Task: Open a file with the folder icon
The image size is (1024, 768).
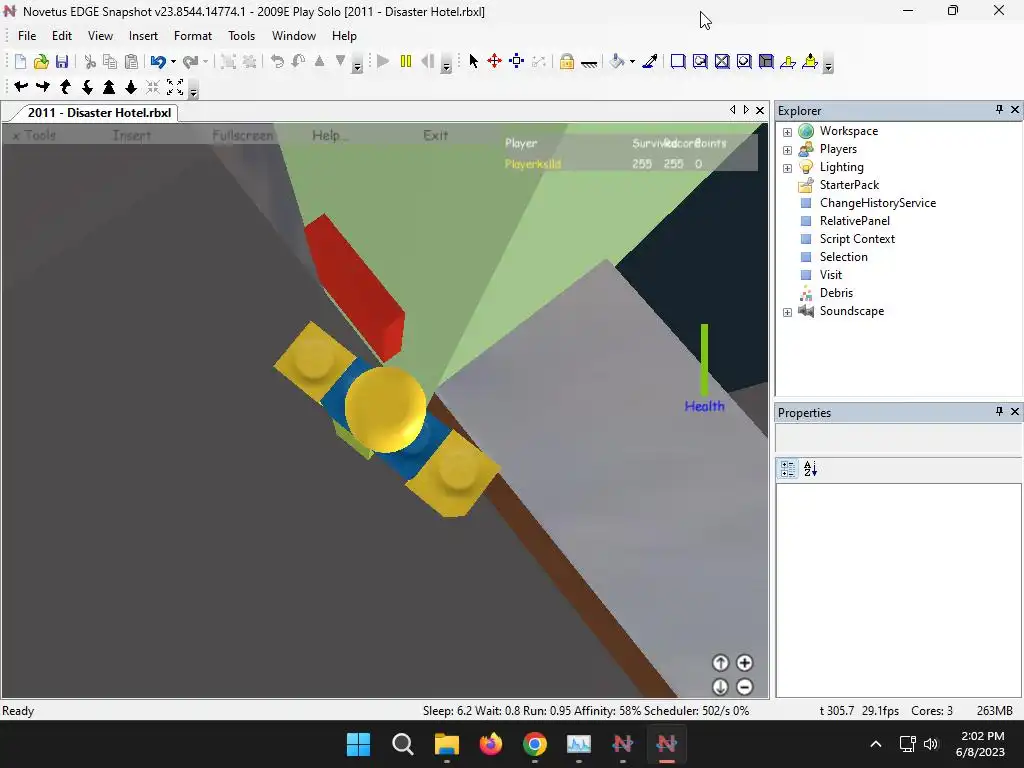Action: click(41, 61)
